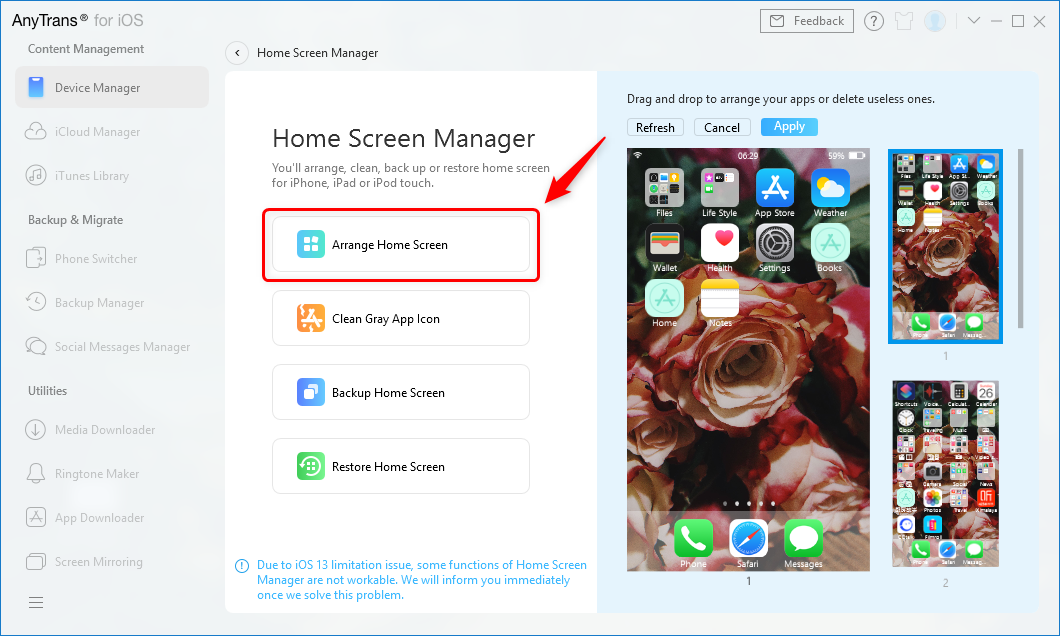Click the user account avatar icon
Viewport: 1060px width, 636px height.
pos(935,21)
